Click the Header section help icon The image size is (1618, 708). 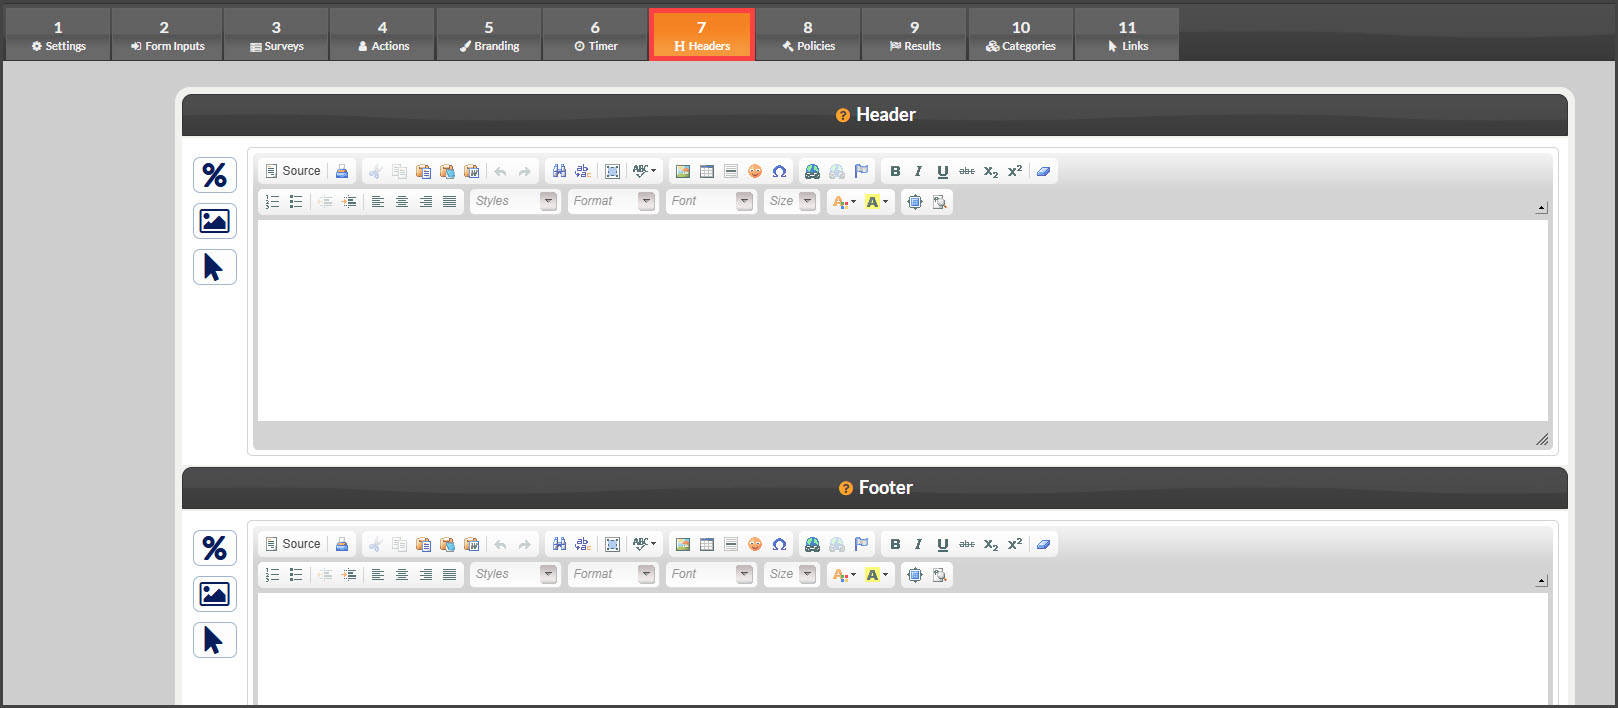[x=843, y=116]
